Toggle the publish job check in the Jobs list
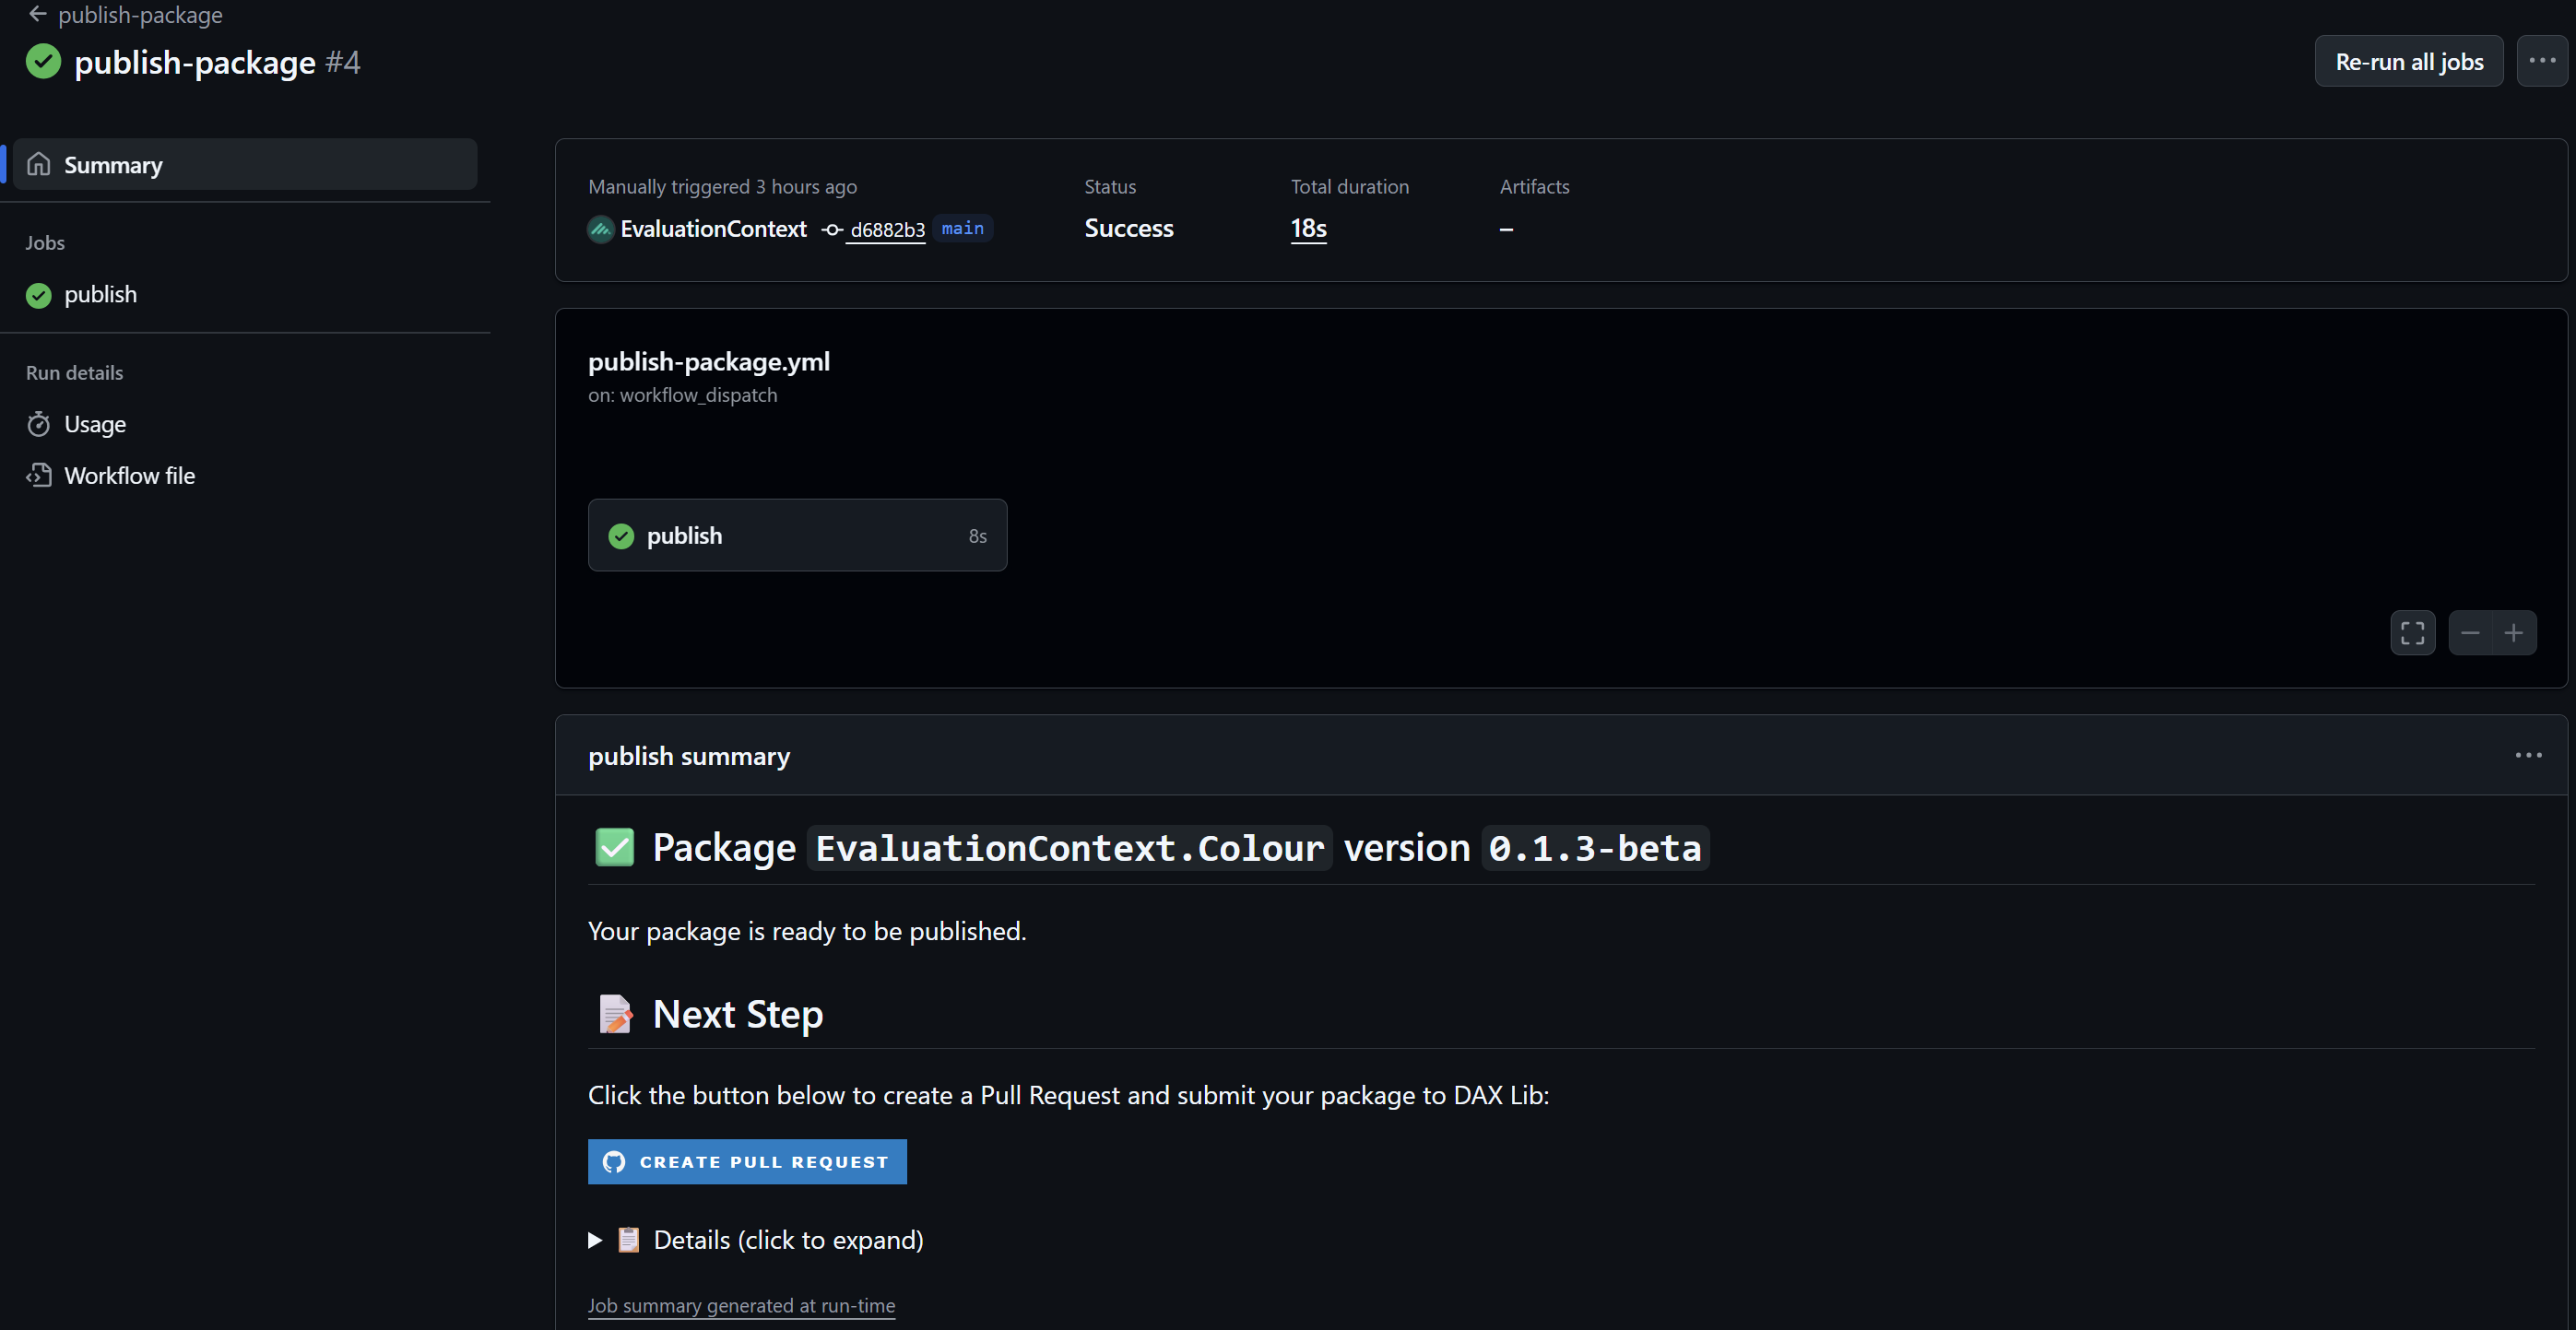This screenshot has height=1330, width=2576. [x=37, y=295]
